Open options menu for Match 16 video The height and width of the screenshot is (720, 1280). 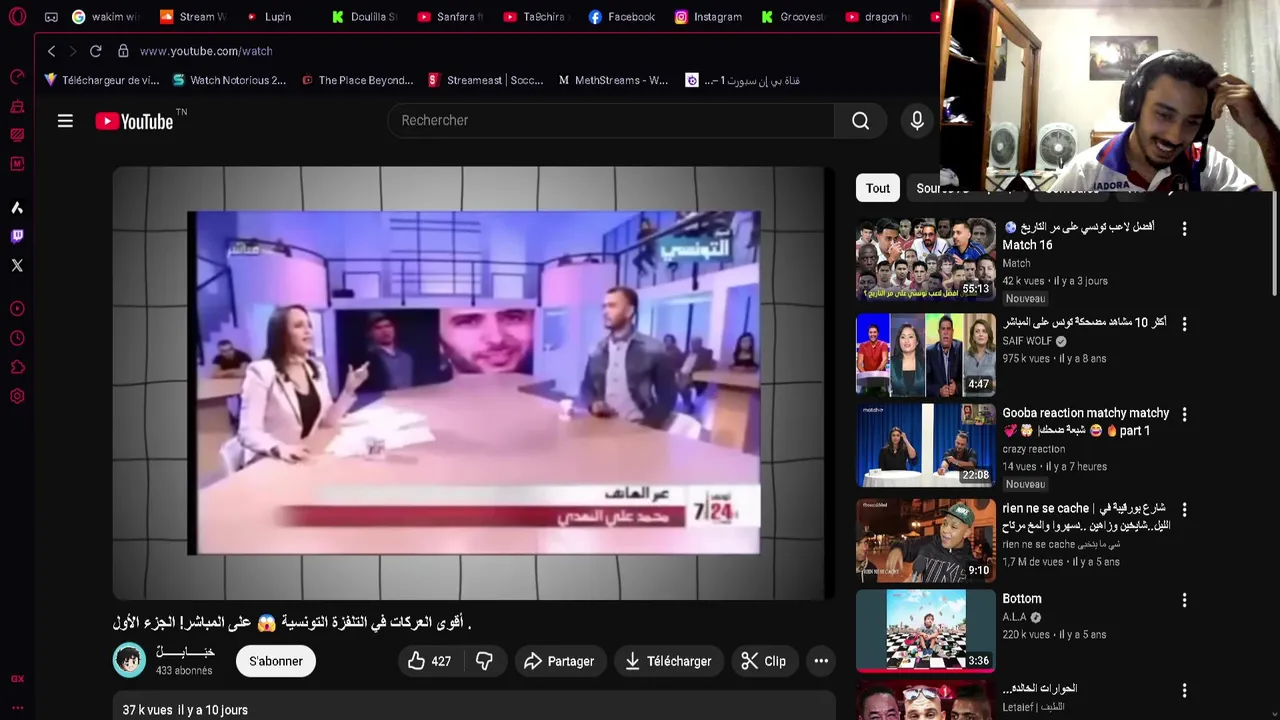(x=1184, y=229)
